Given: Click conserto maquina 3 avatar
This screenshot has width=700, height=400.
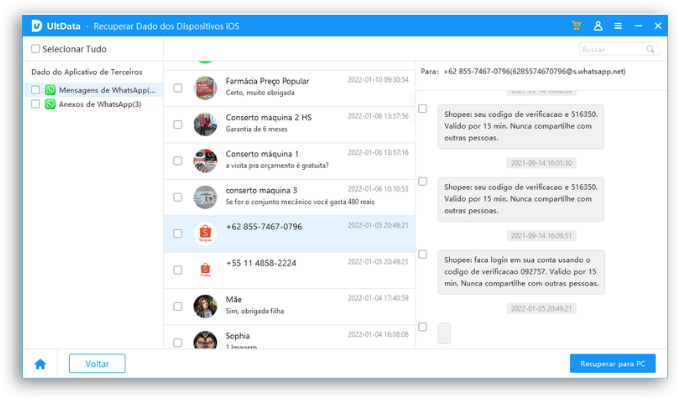Looking at the screenshot, I should tap(205, 197).
